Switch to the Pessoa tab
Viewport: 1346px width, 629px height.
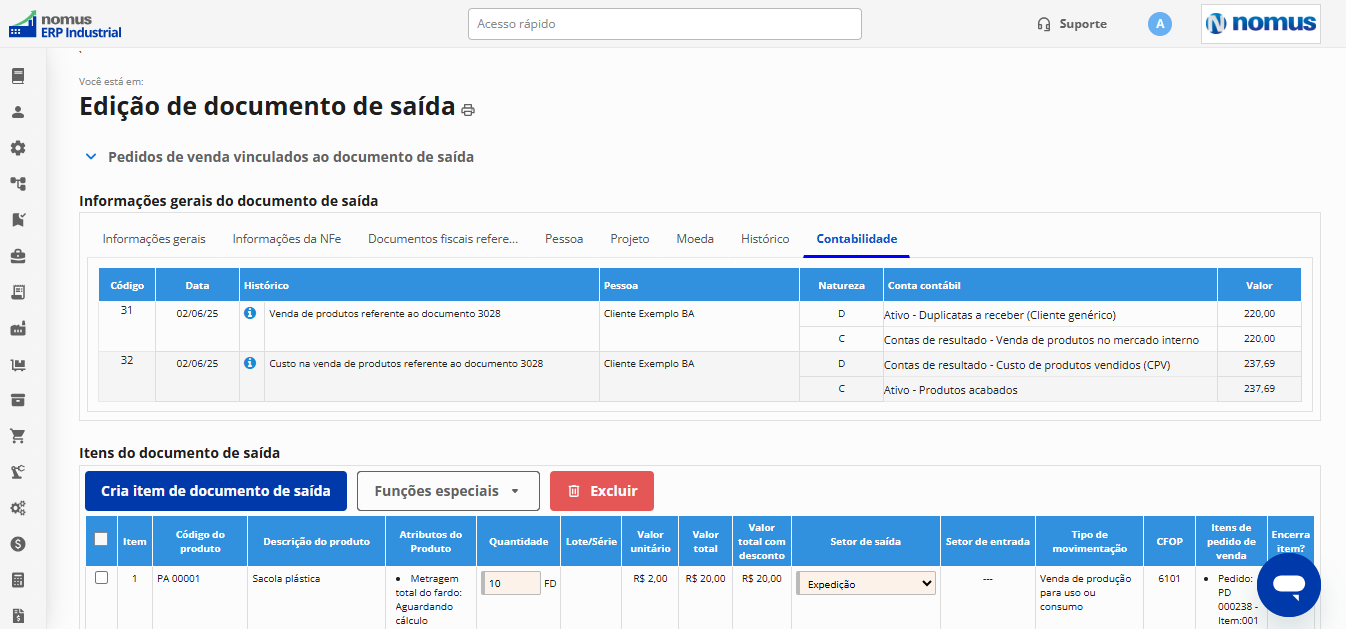(x=564, y=239)
